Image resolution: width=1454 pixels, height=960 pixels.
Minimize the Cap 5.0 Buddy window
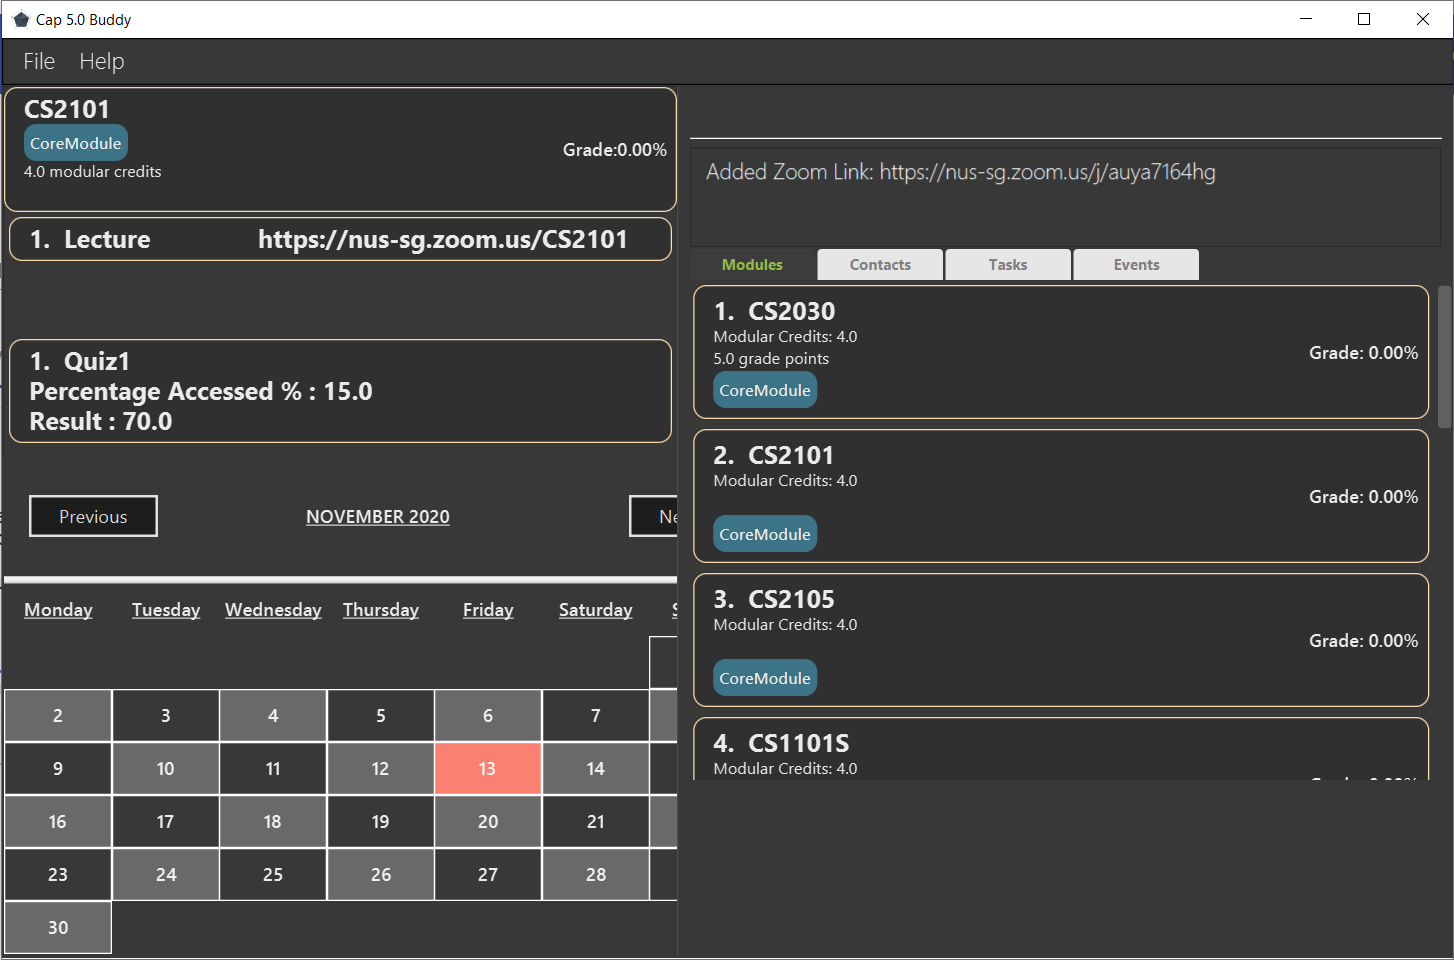(1306, 19)
